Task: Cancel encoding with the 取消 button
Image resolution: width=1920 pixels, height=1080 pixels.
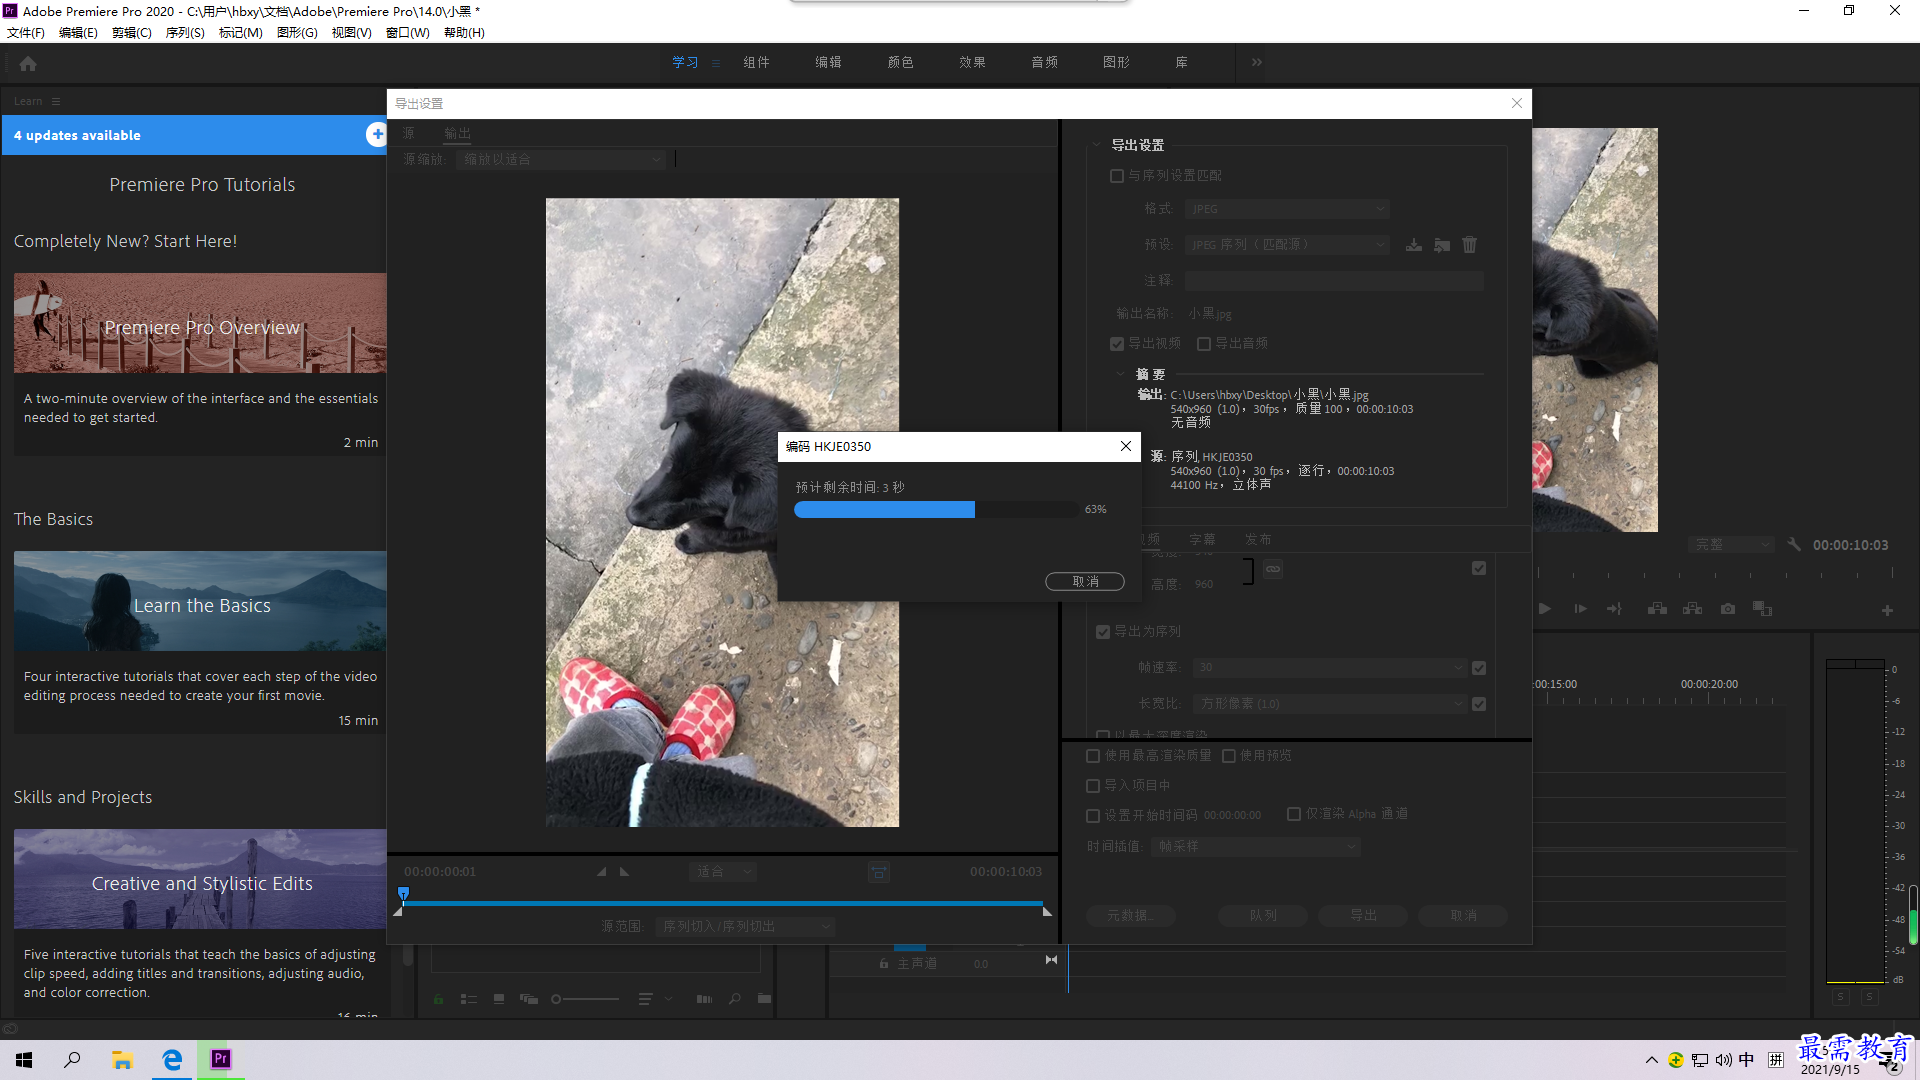Action: click(x=1085, y=582)
